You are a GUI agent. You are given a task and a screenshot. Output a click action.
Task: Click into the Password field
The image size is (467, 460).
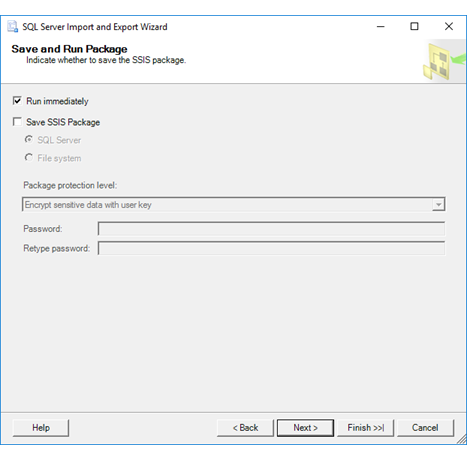click(271, 229)
